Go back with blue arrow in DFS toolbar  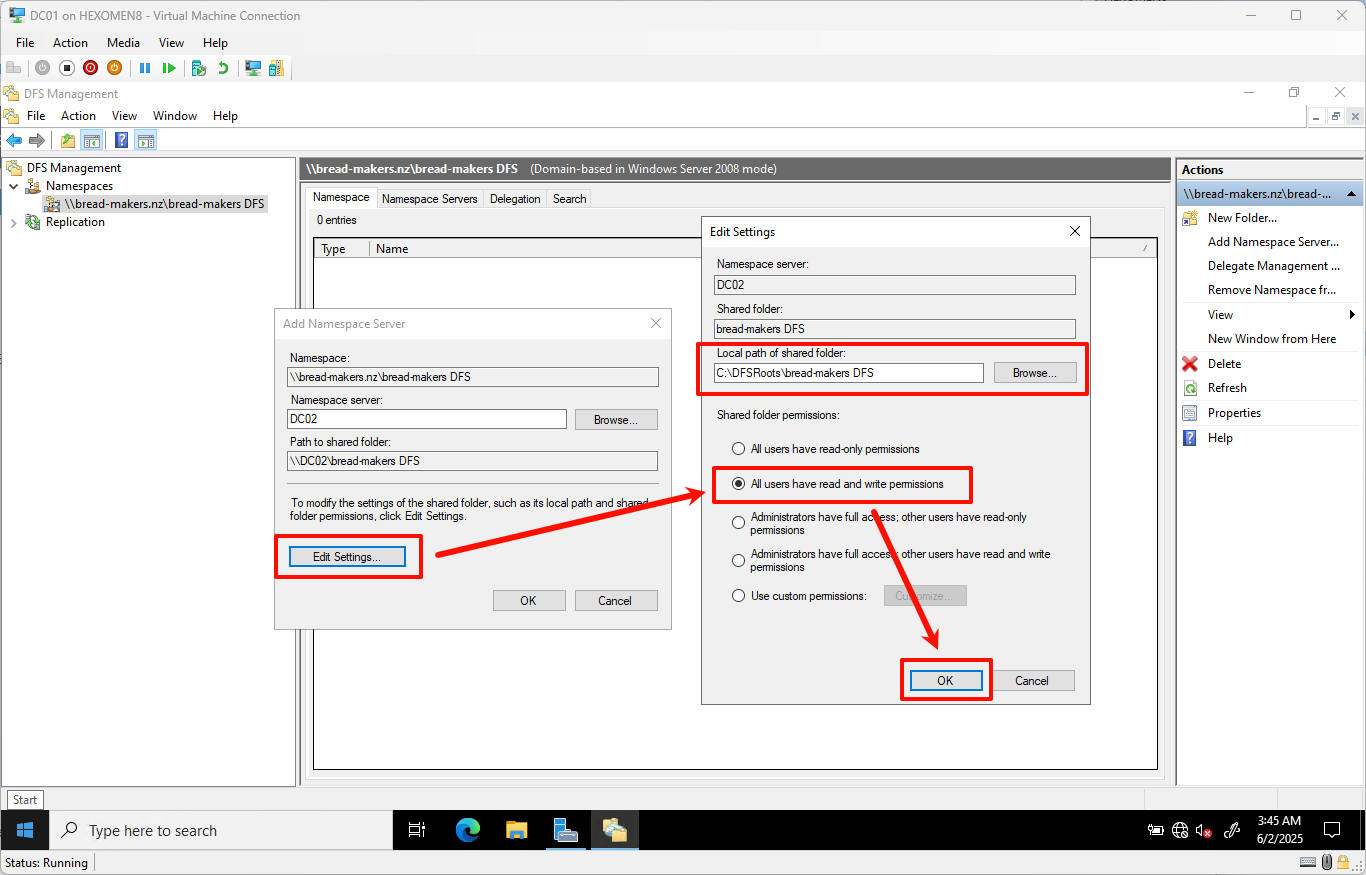click(14, 140)
